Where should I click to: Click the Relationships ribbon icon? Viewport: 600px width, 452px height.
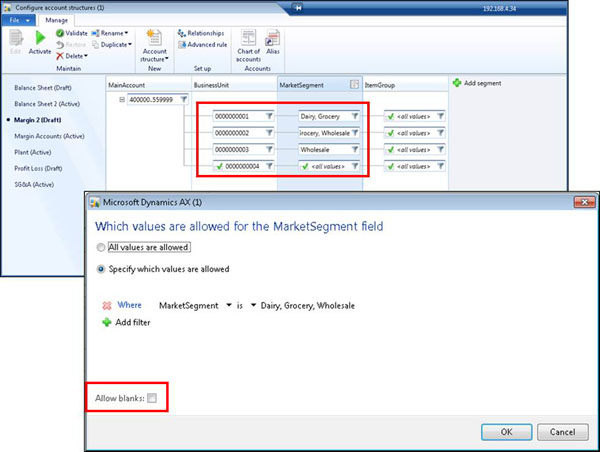181,33
